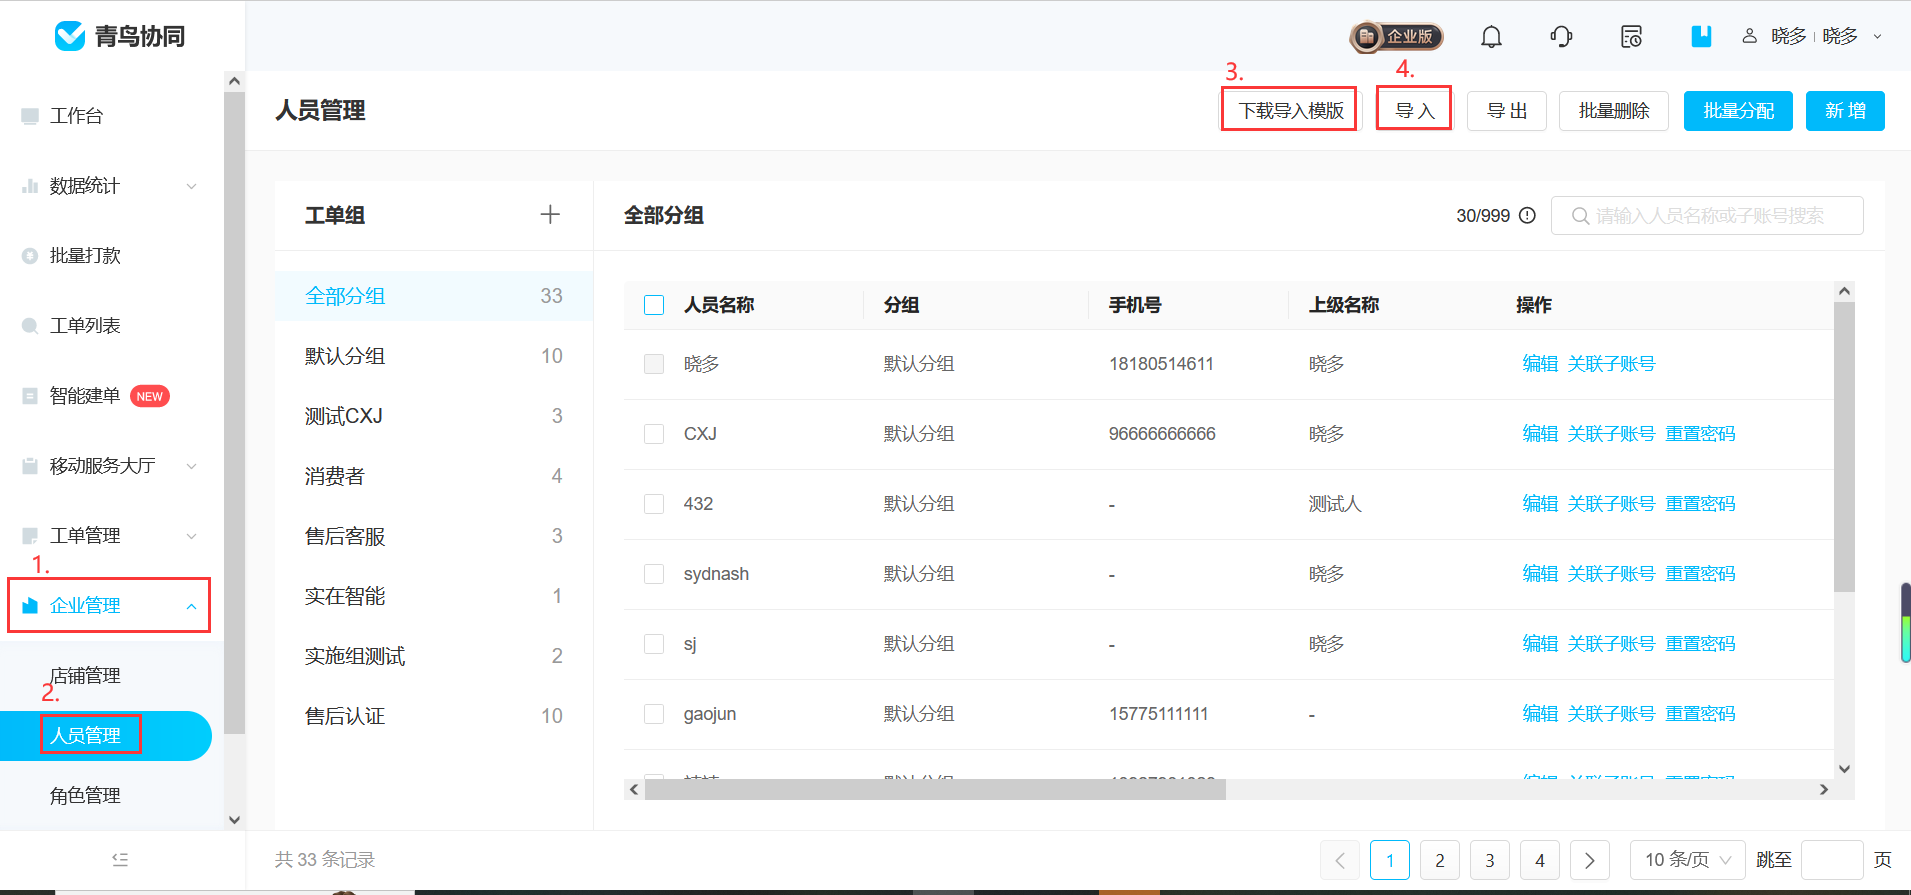Go to next page arrow
The image size is (1911, 895).
(1590, 860)
